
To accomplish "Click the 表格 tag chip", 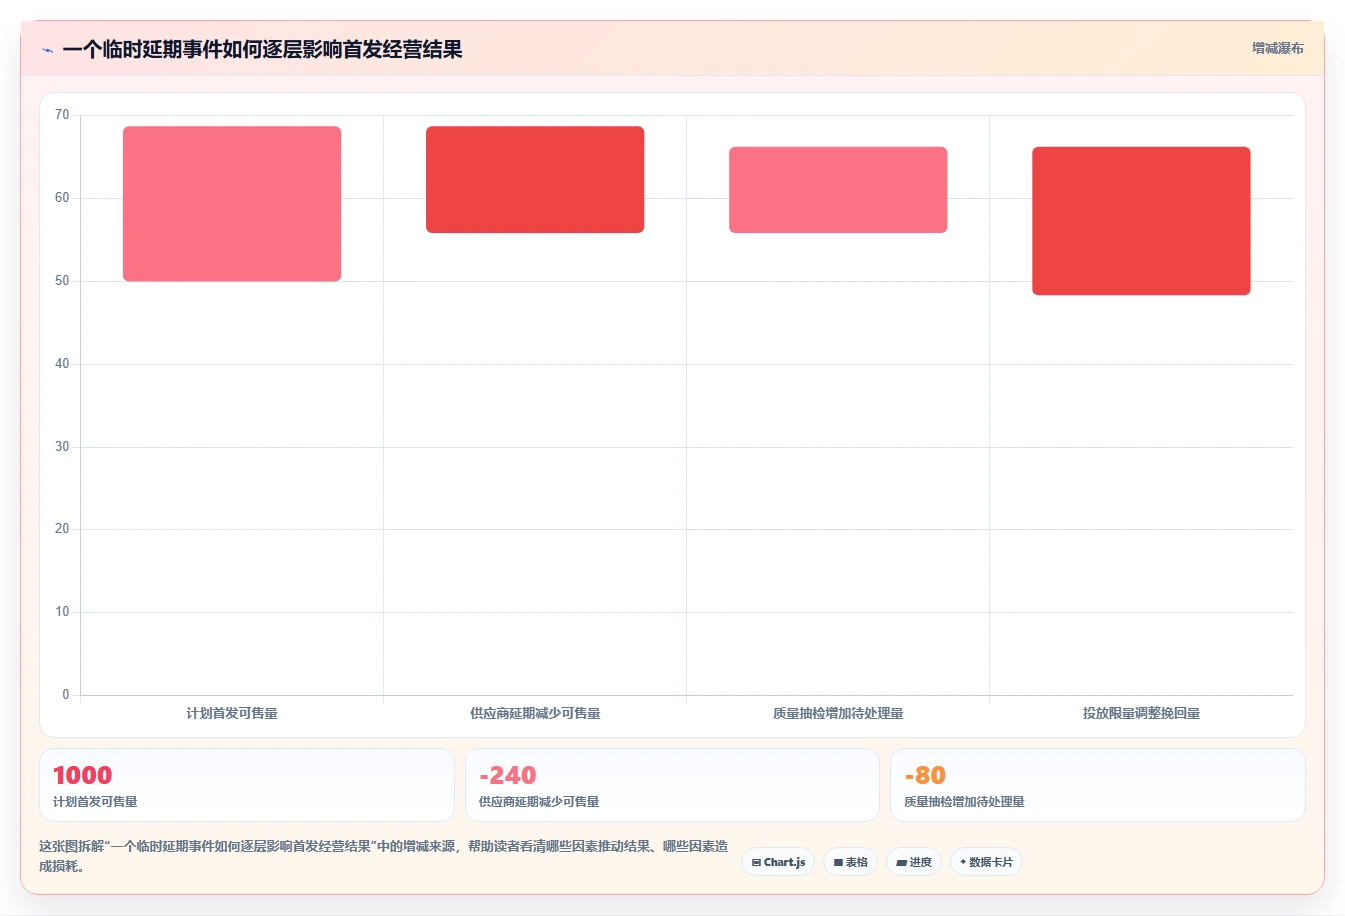I will 850,862.
